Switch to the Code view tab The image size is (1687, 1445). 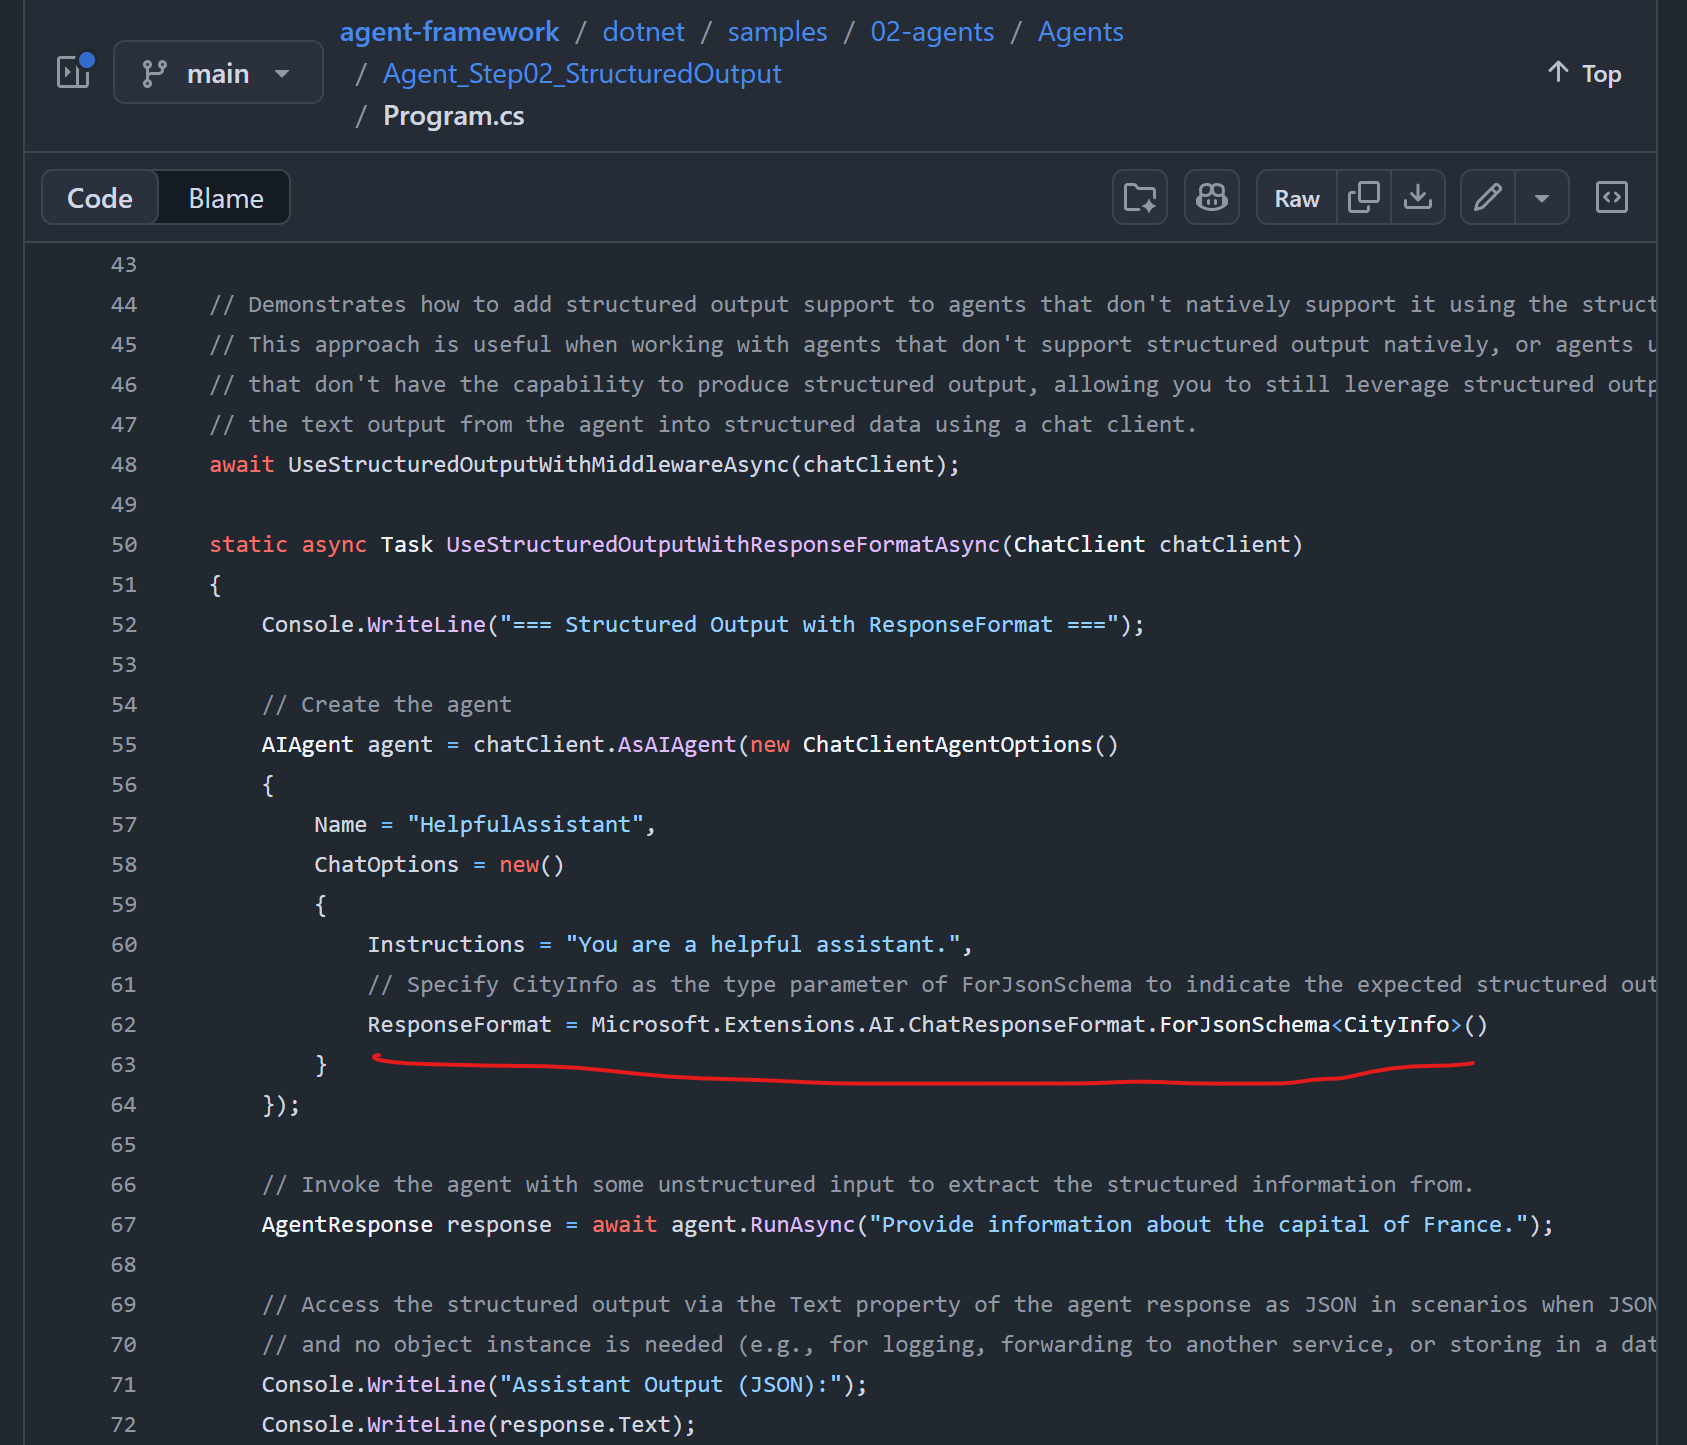pos(100,198)
